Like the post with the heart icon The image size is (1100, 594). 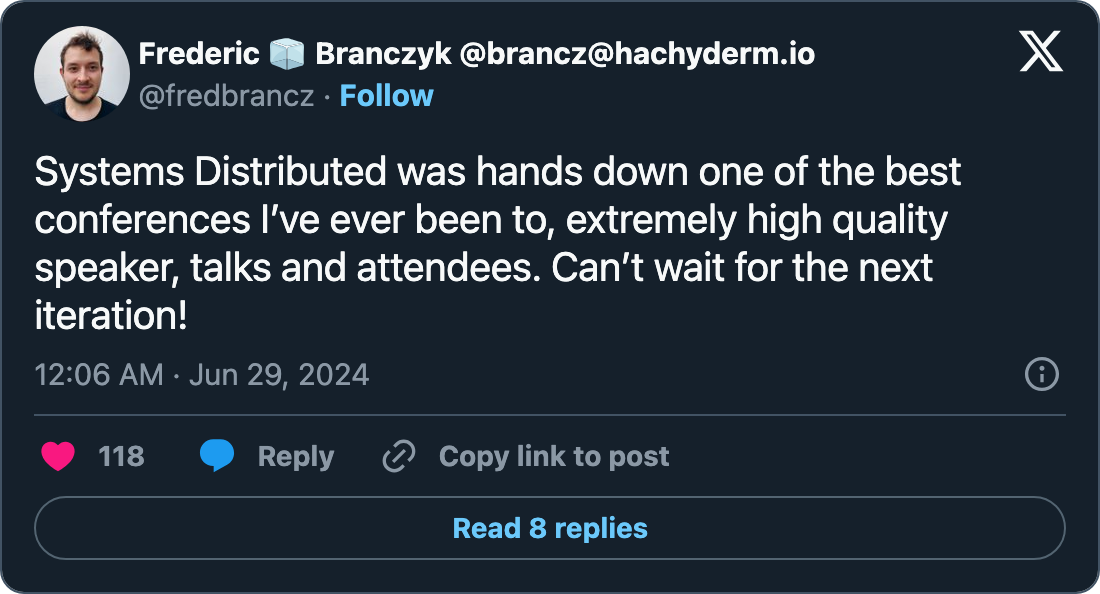point(58,457)
